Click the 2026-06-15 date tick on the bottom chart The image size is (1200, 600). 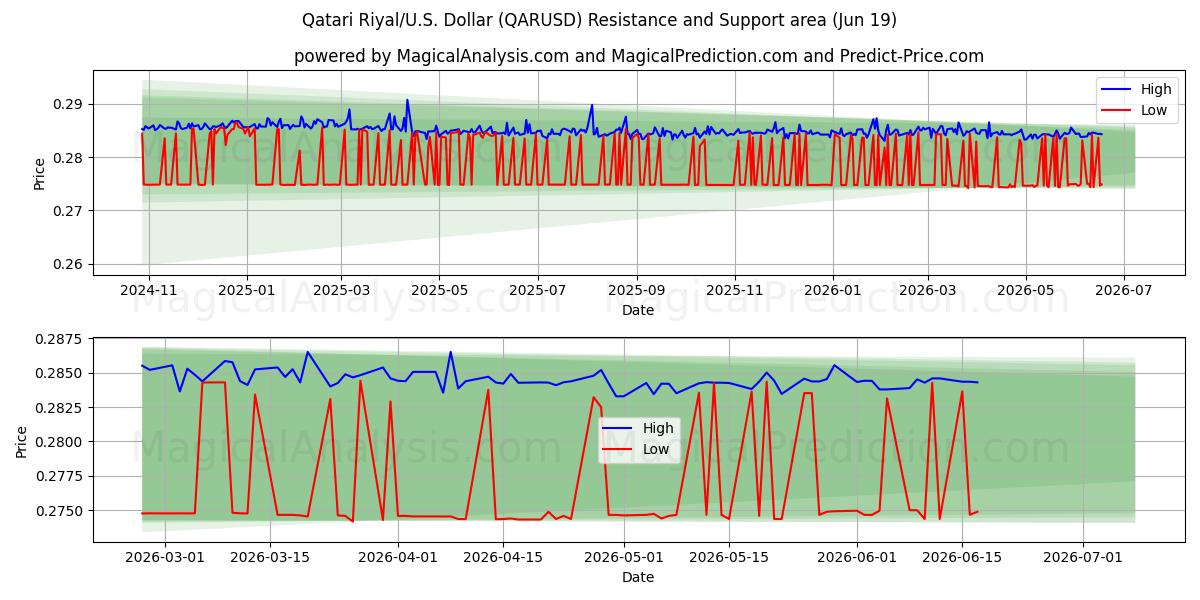[x=962, y=558]
